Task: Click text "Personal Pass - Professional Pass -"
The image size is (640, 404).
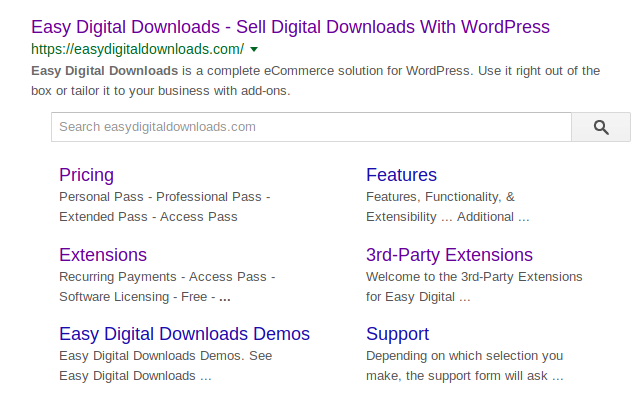Action: point(165,197)
